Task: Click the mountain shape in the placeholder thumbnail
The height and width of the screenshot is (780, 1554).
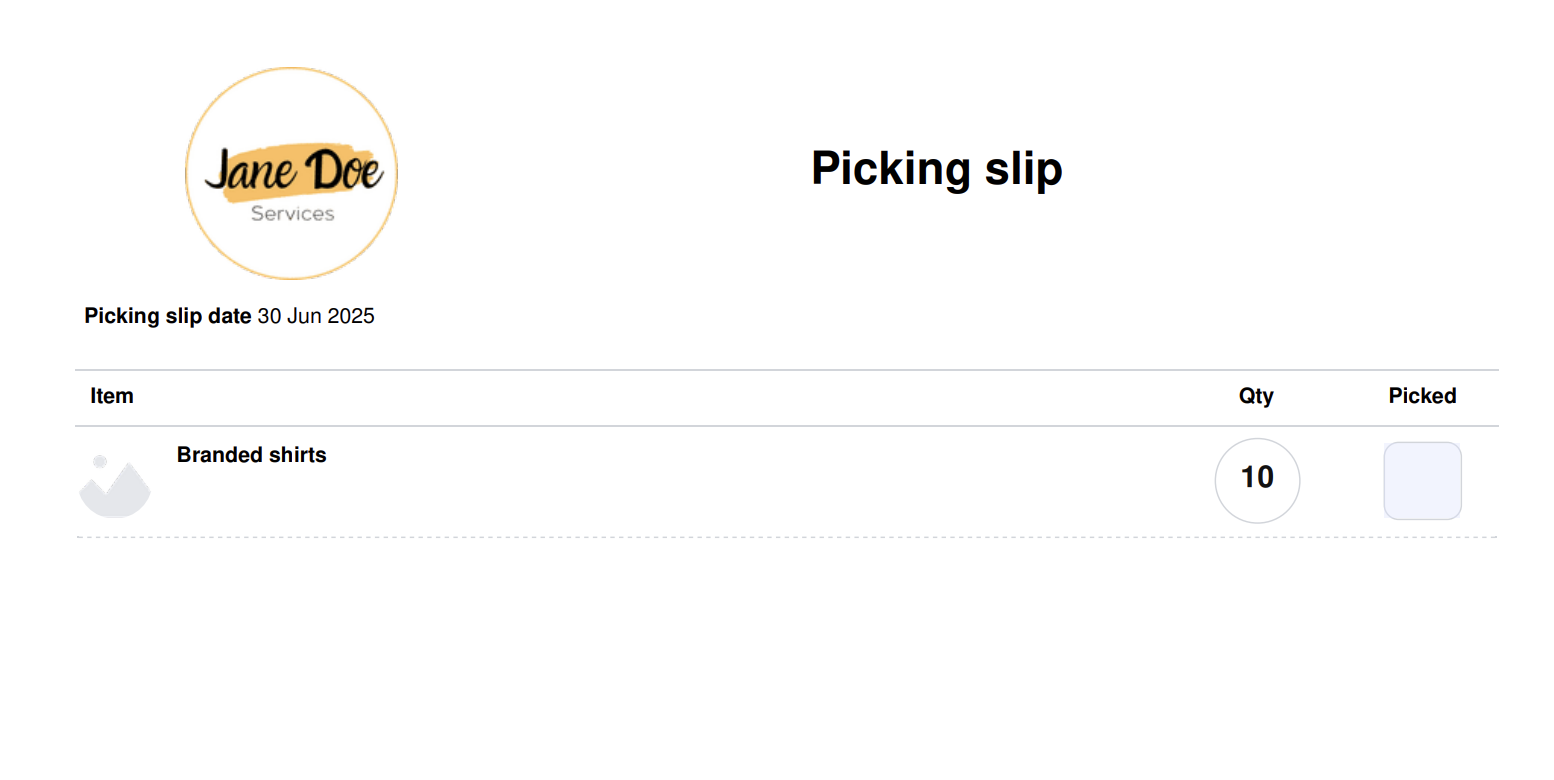Action: 115,493
